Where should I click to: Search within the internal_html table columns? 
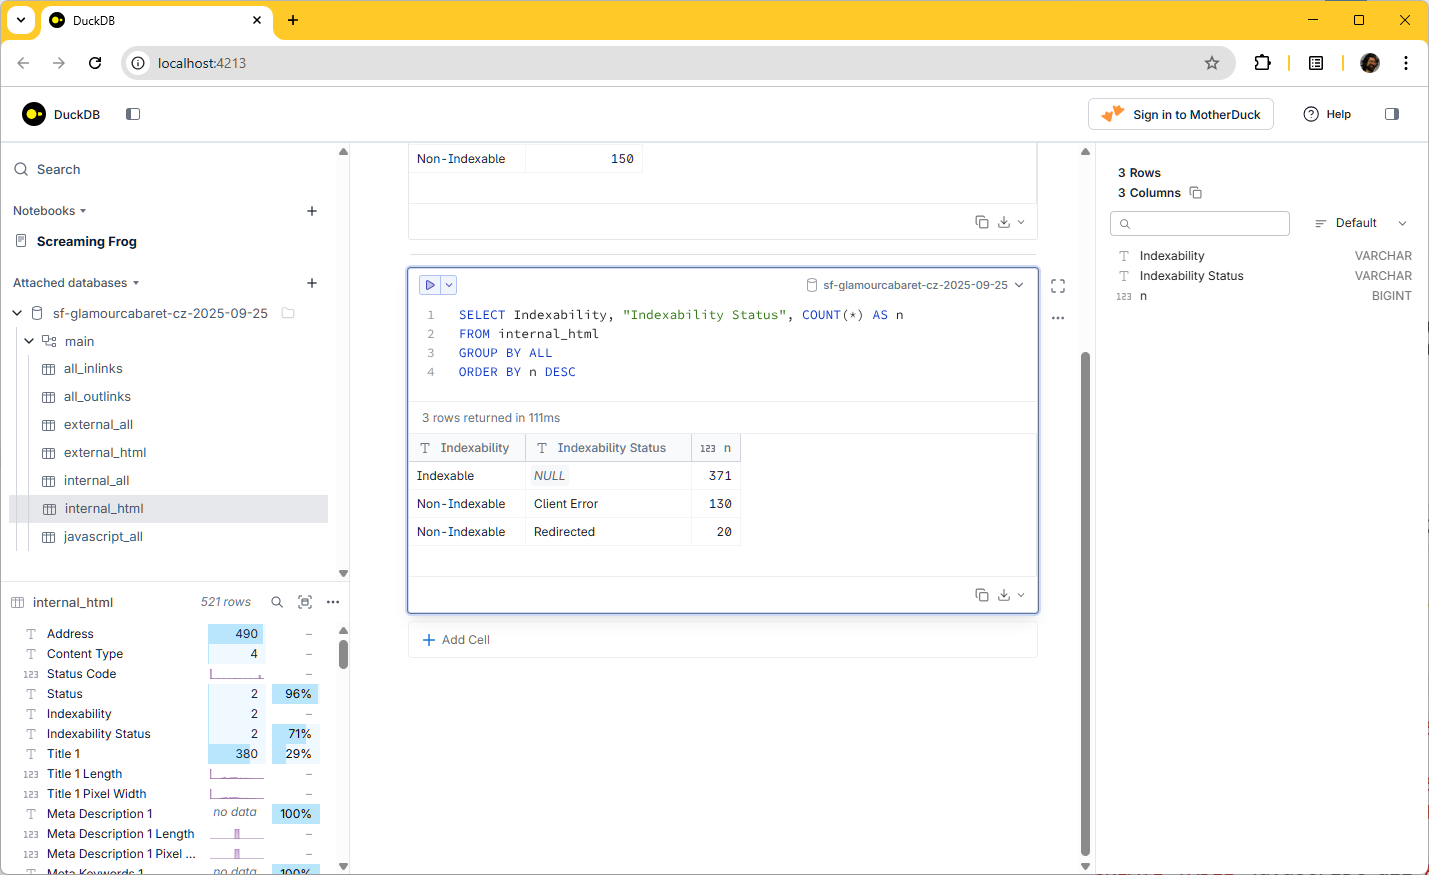(277, 602)
